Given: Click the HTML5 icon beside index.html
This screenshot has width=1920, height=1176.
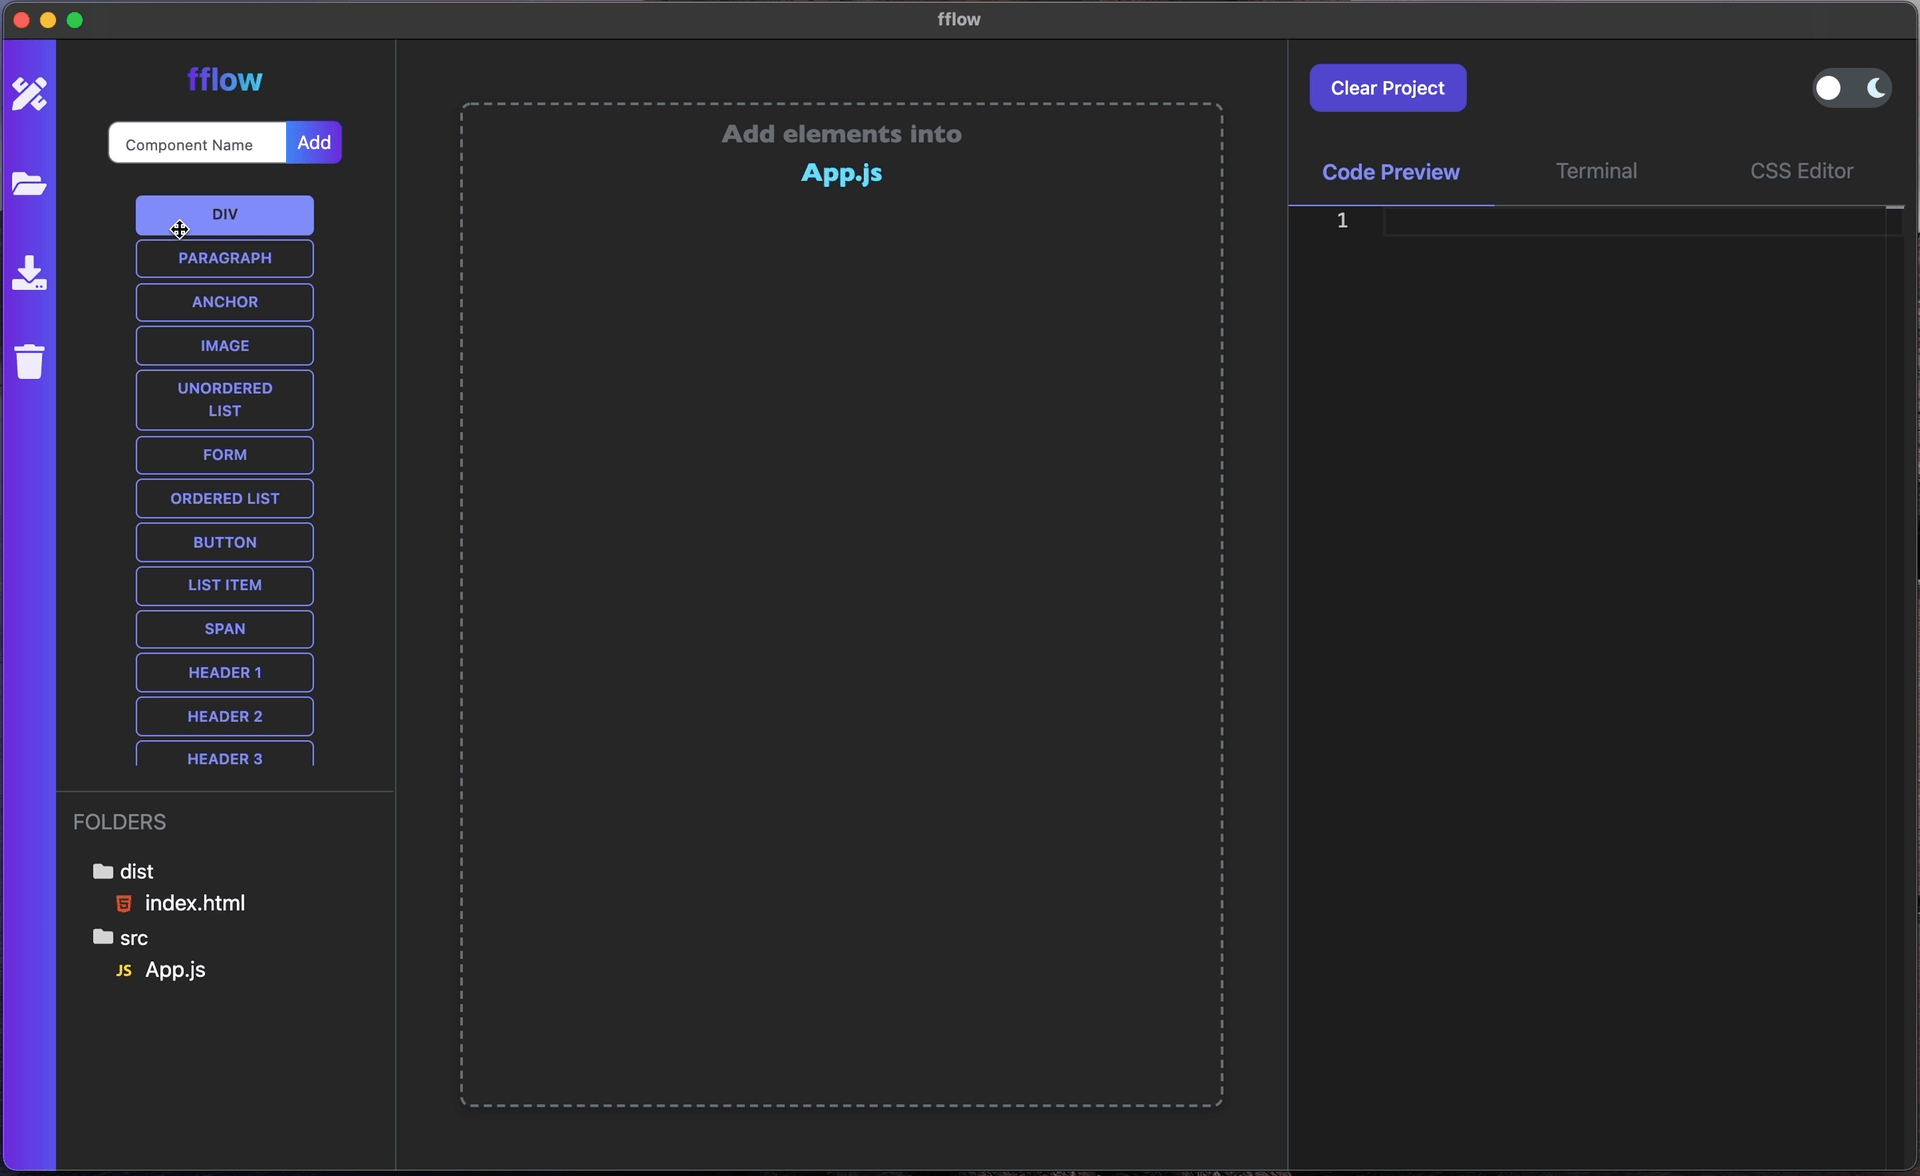Looking at the screenshot, I should point(124,904).
